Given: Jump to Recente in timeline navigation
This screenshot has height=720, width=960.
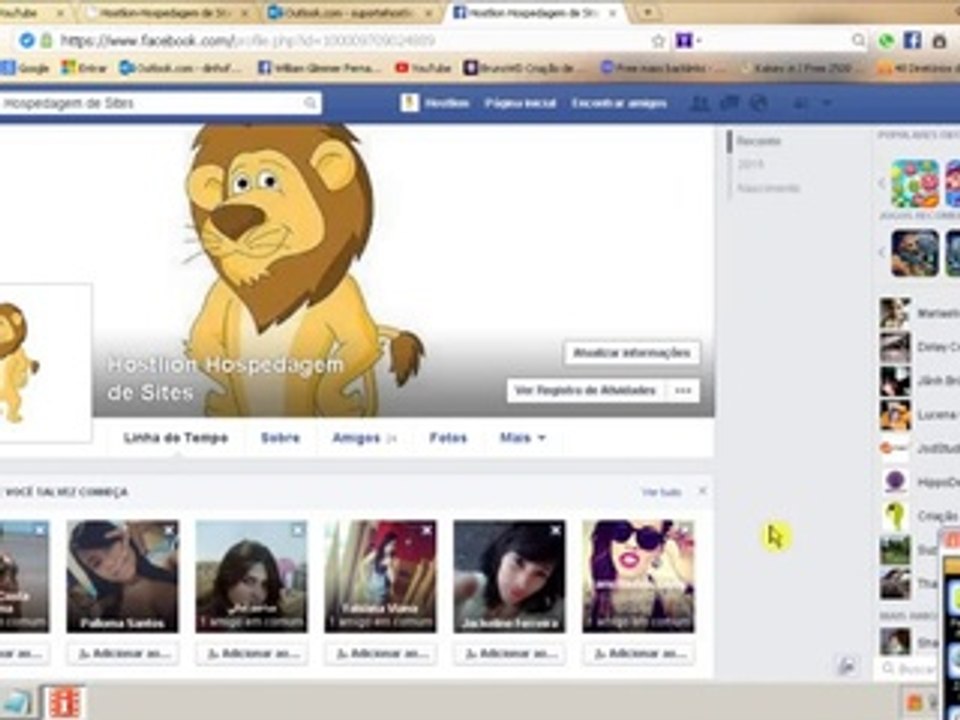Looking at the screenshot, I should [x=758, y=141].
